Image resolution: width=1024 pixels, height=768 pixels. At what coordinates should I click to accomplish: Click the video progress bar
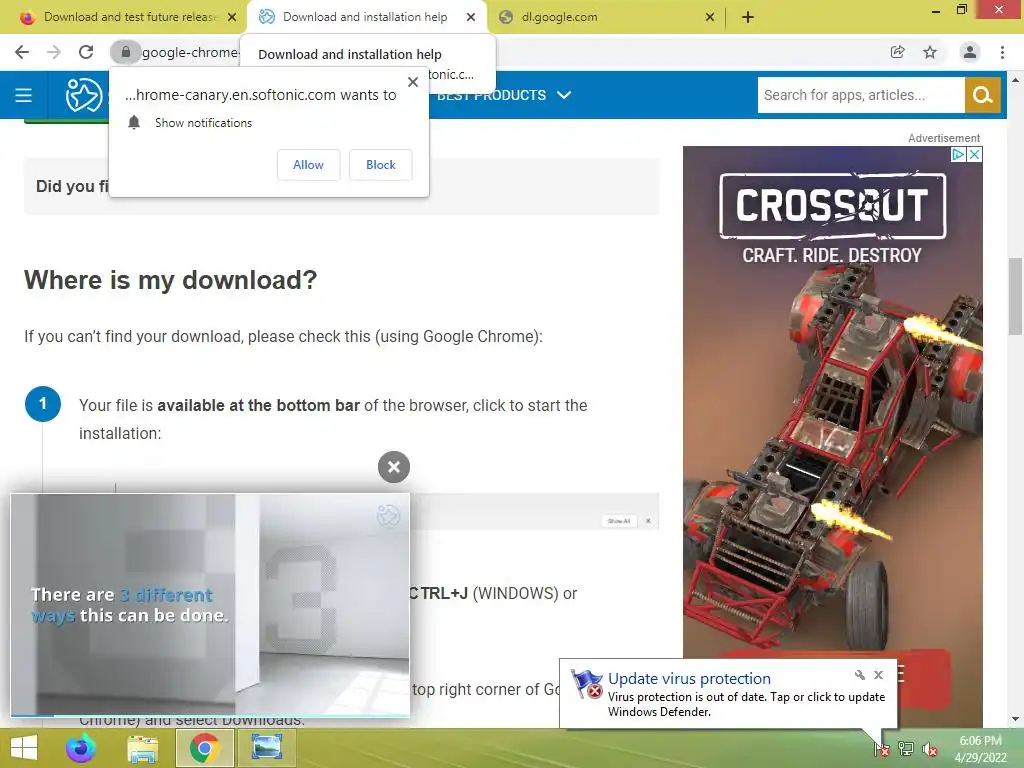pos(210,716)
